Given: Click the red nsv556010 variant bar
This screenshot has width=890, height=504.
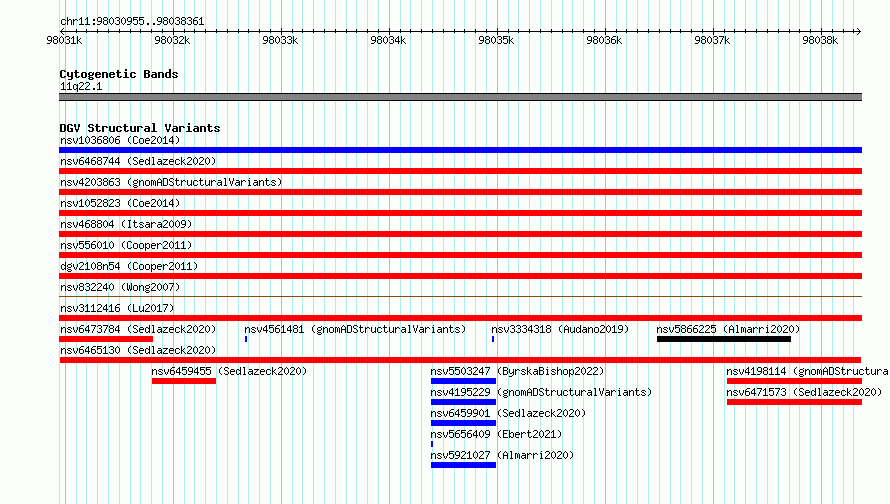Looking at the screenshot, I should 460,255.
